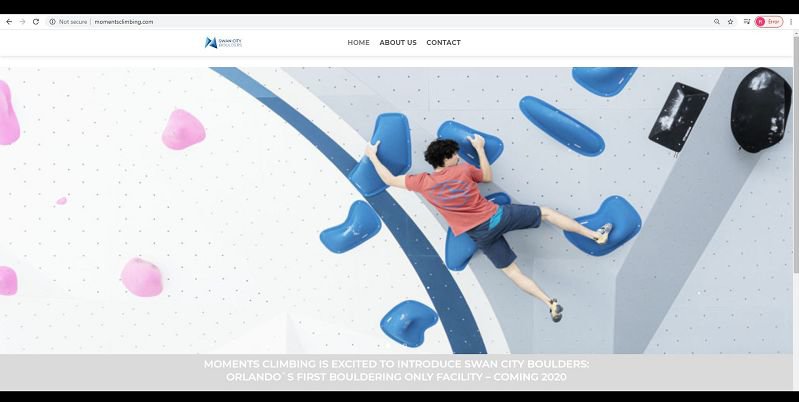Click the browser forward arrow
Image resolution: width=799 pixels, height=402 pixels.
22,22
